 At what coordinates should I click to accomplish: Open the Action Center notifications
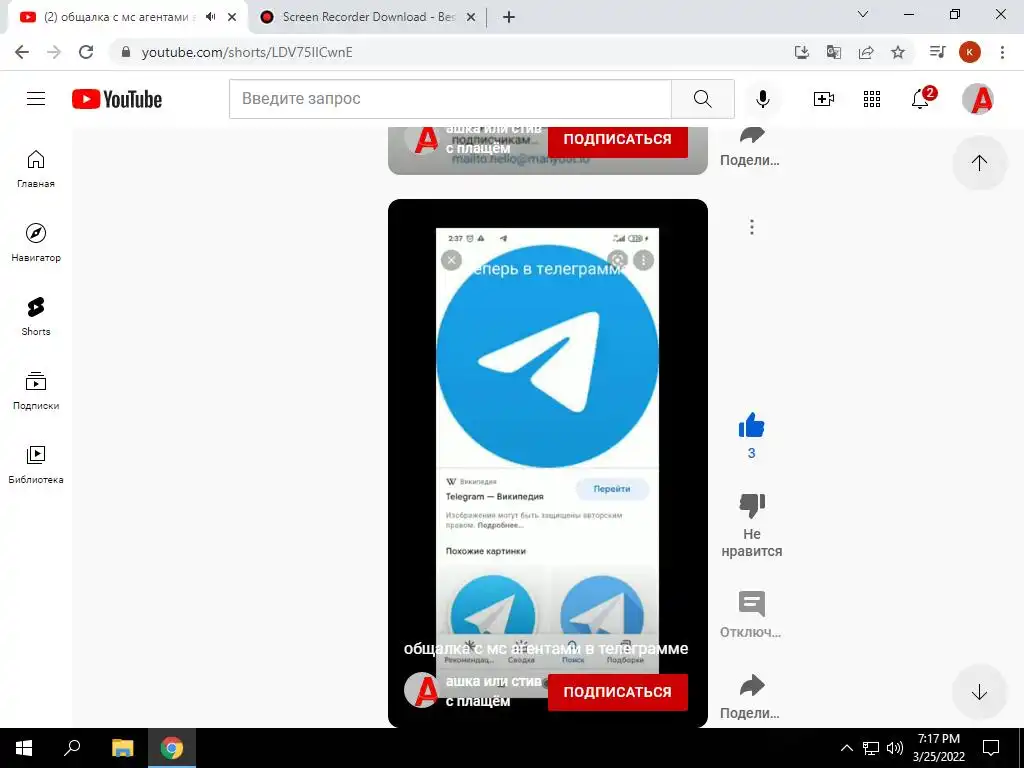click(991, 748)
